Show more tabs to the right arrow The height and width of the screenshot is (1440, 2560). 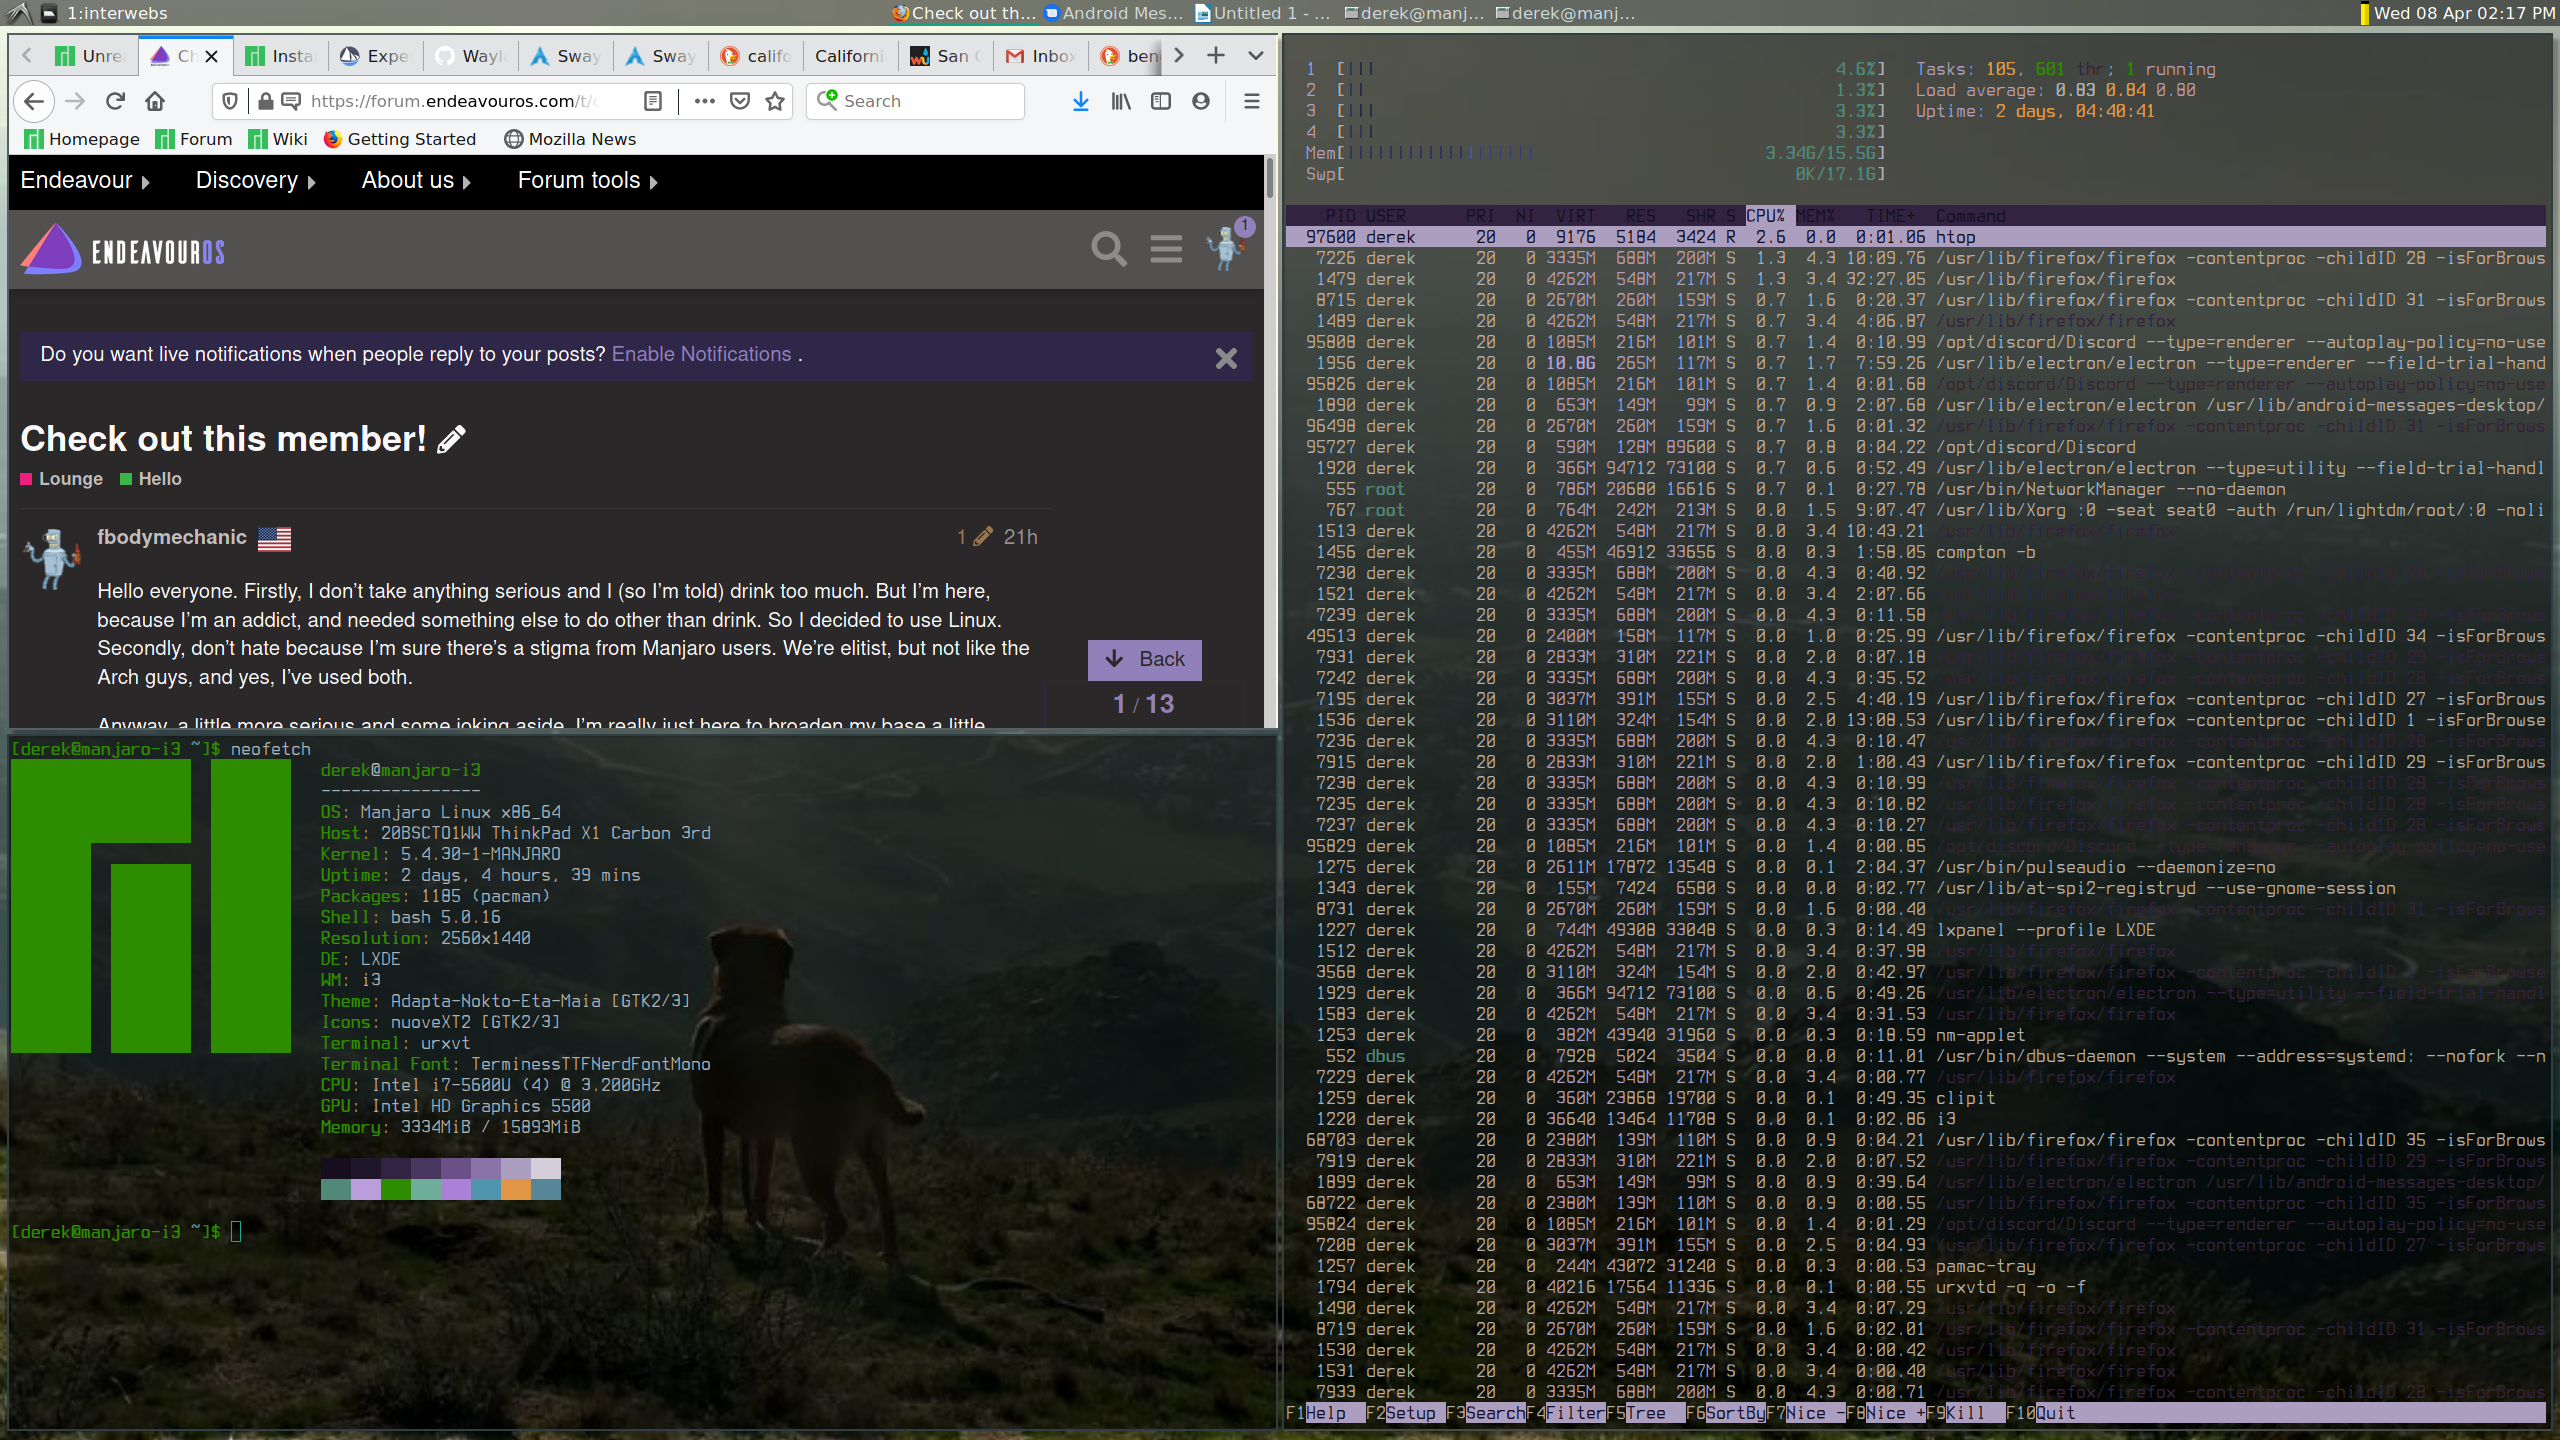1179,56
